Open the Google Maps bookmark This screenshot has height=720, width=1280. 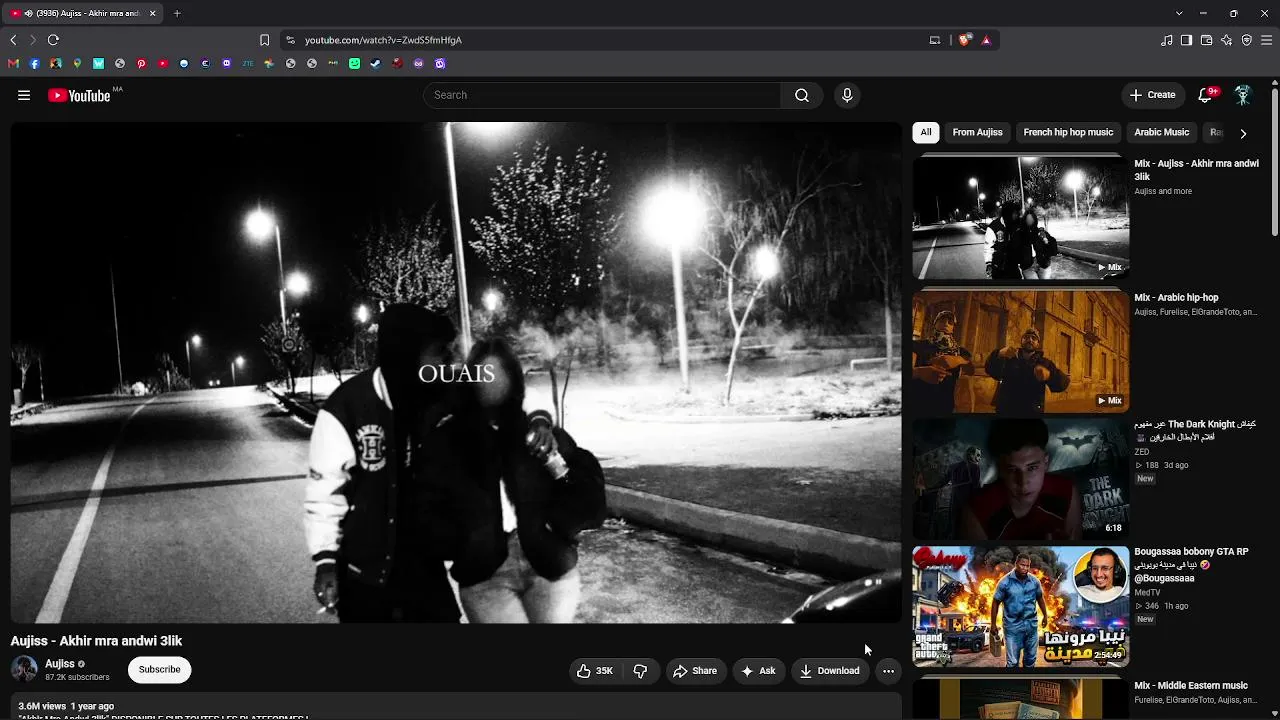77,63
